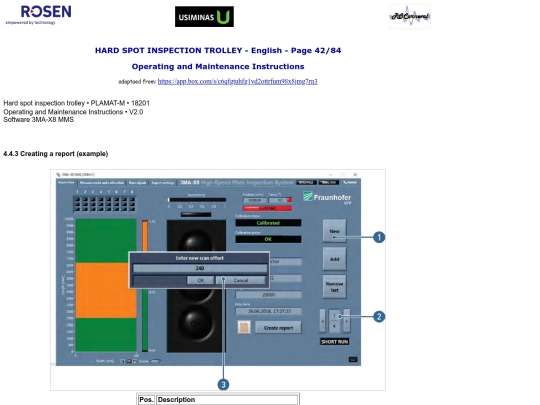Image resolution: width=540 pixels, height=405 pixels.
Task: Click the RB Carneval waveform logo
Action: 410,16
